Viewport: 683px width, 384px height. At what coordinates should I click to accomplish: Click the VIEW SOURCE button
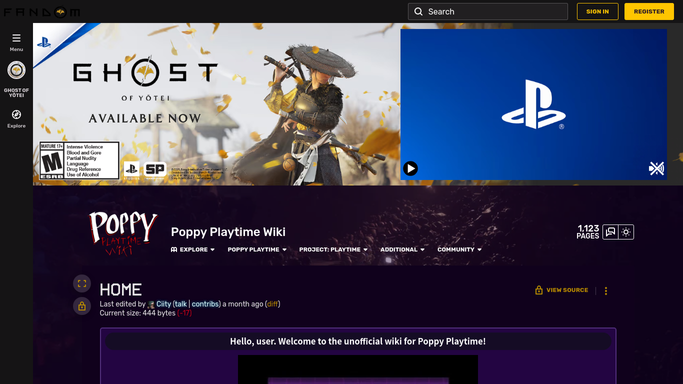tap(561, 290)
